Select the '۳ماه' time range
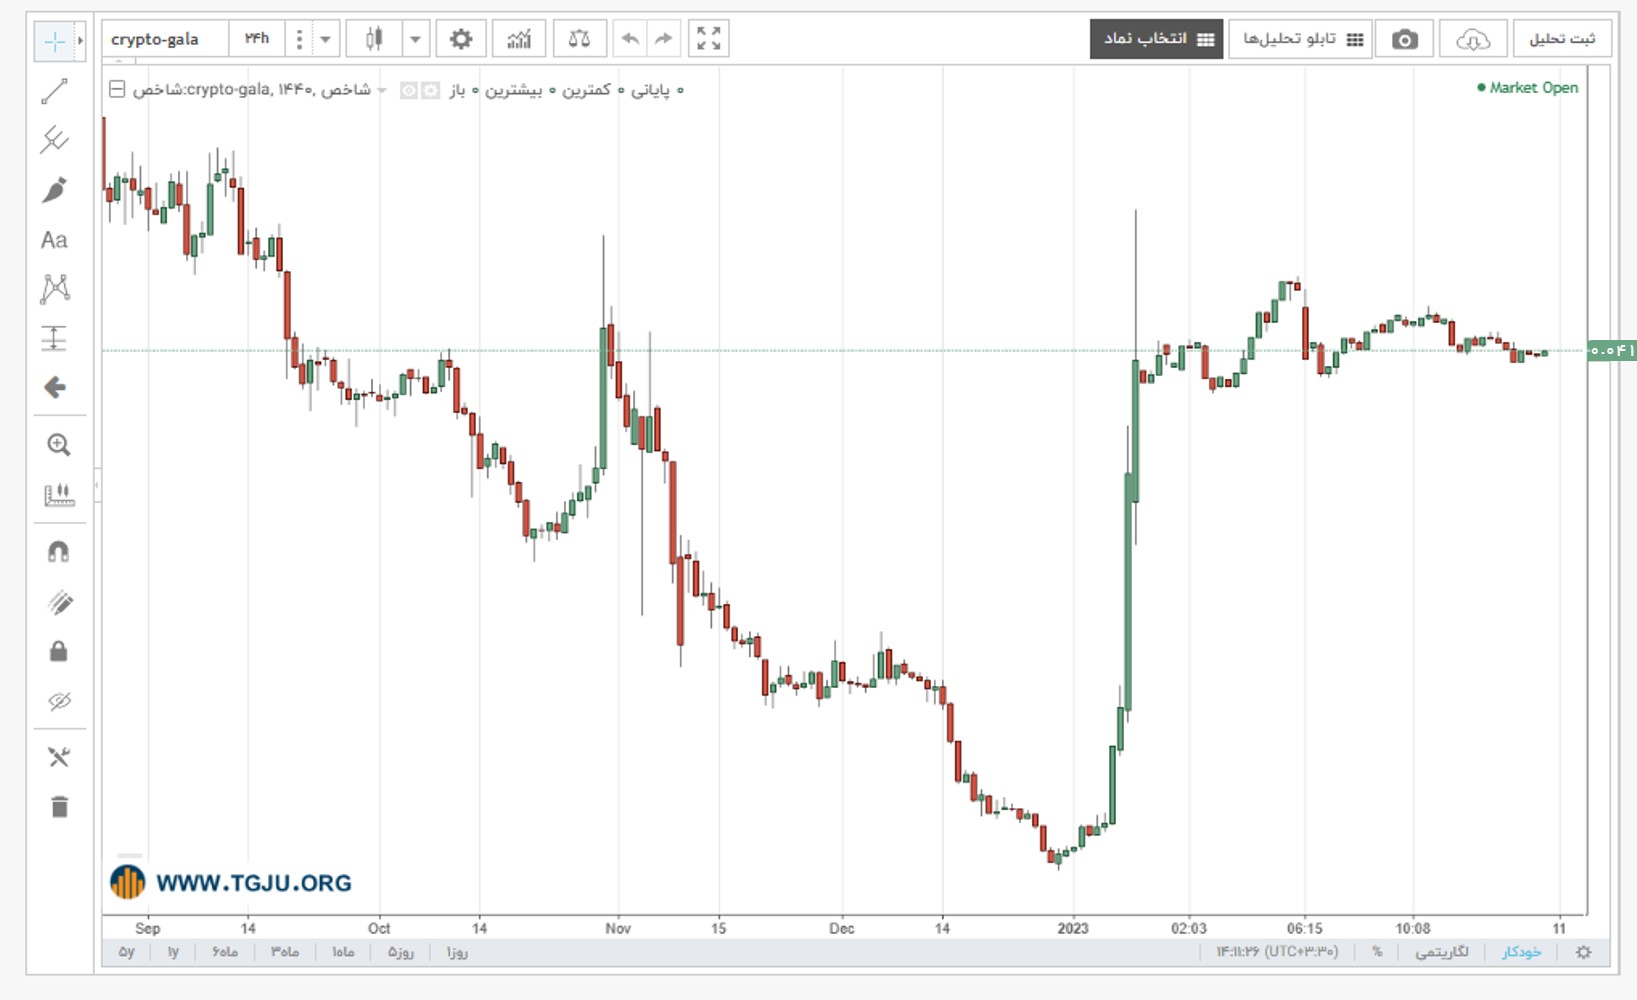This screenshot has width=1637, height=1000. [x=285, y=952]
